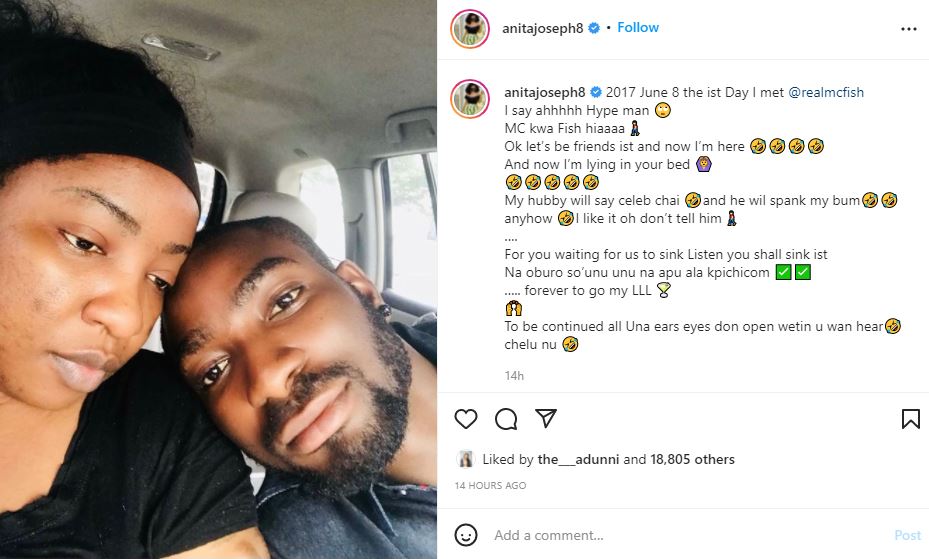Click anitajoseph8 username in header
Image resolution: width=929 pixels, height=559 pixels.
tap(543, 28)
